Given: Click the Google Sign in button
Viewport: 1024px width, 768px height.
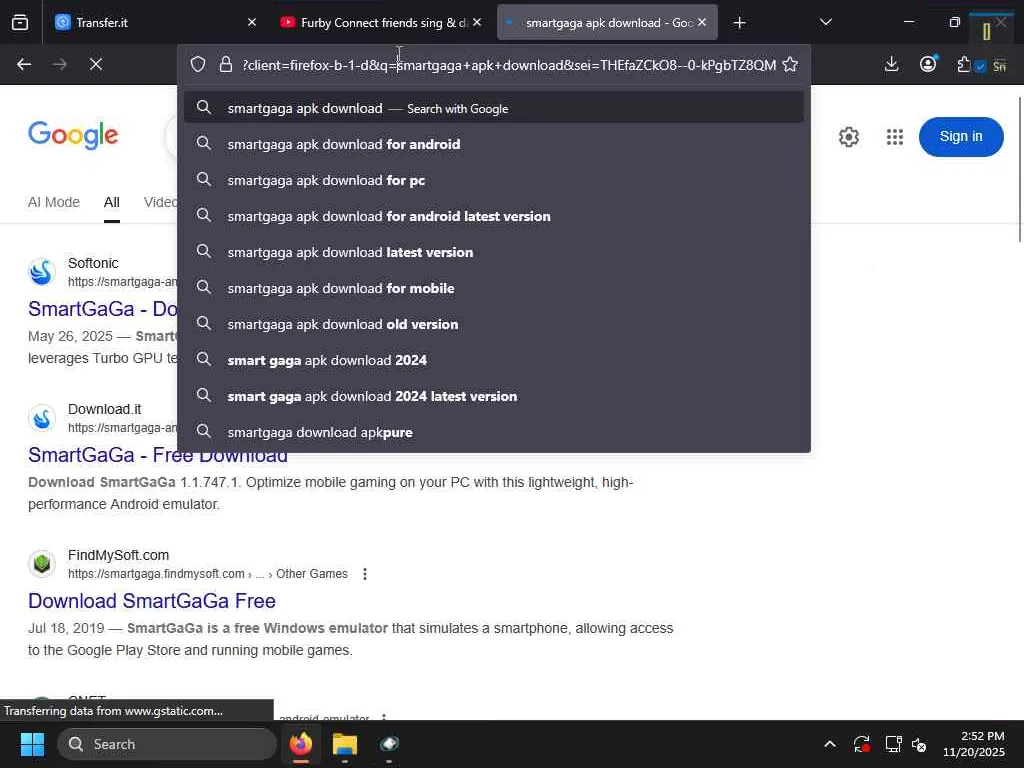Looking at the screenshot, I should pos(961,136).
